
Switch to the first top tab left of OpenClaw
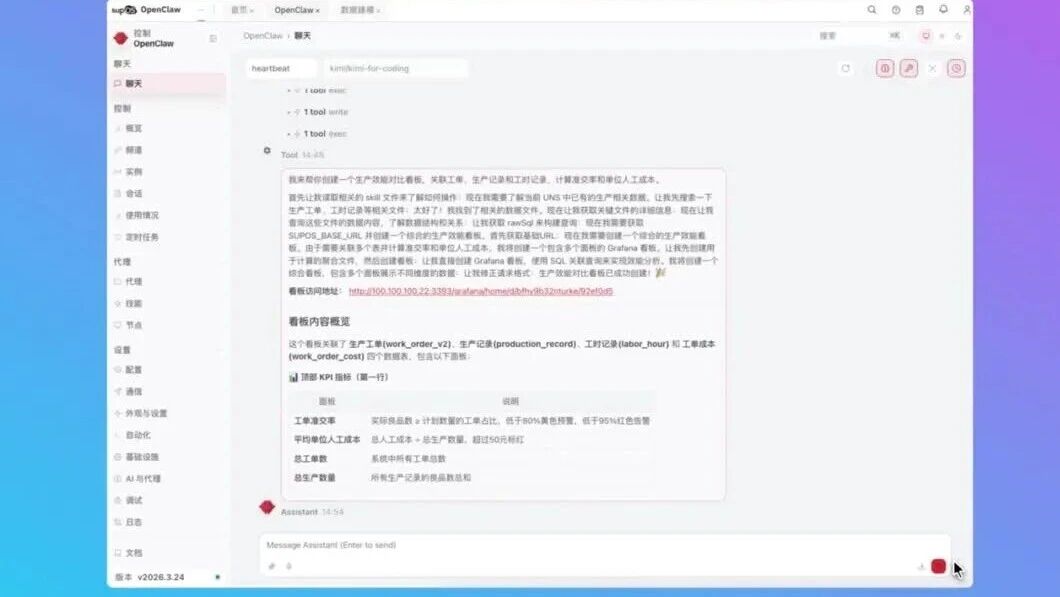[x=242, y=10]
